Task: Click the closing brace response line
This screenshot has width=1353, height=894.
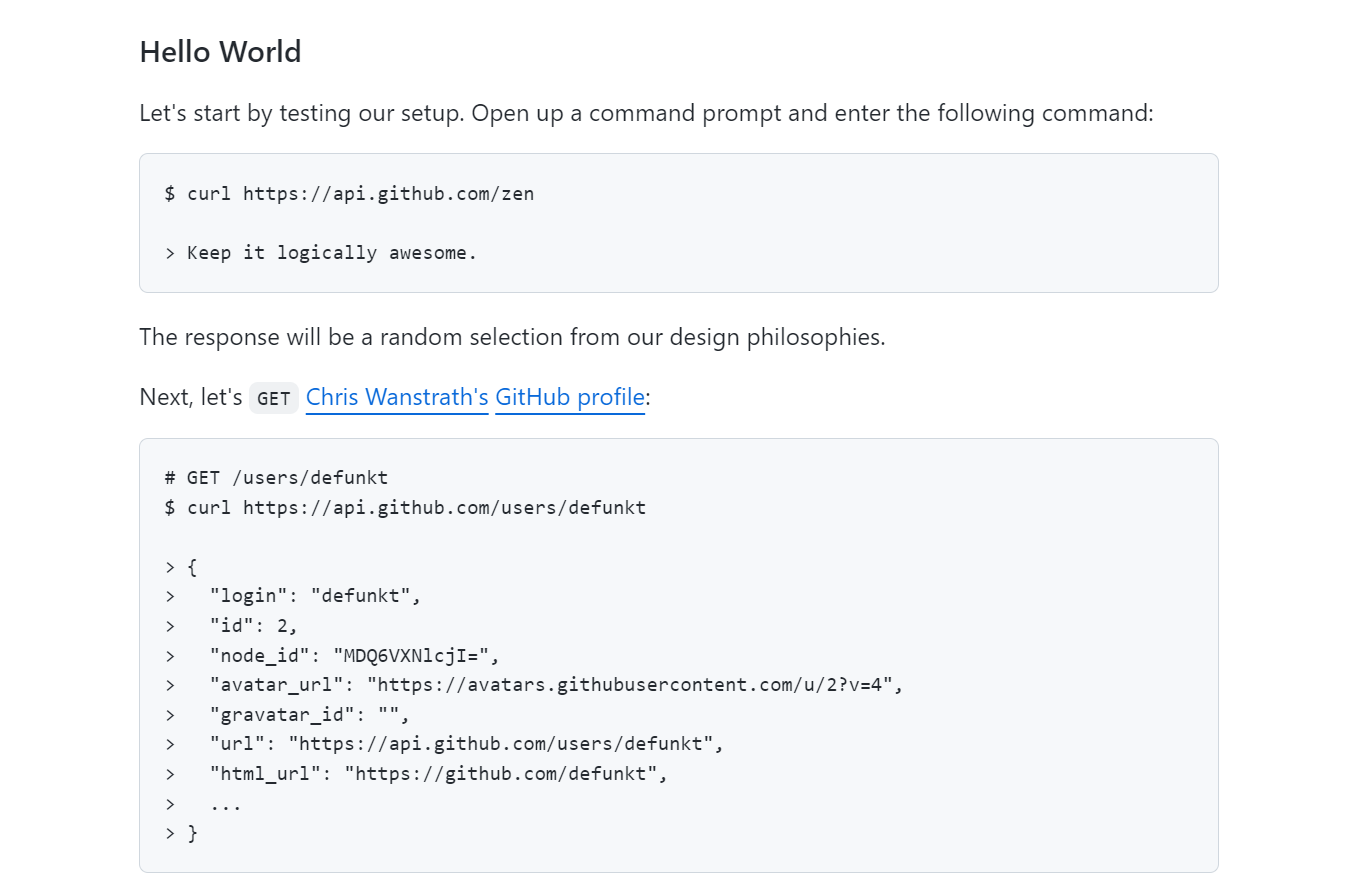Action: tap(193, 832)
